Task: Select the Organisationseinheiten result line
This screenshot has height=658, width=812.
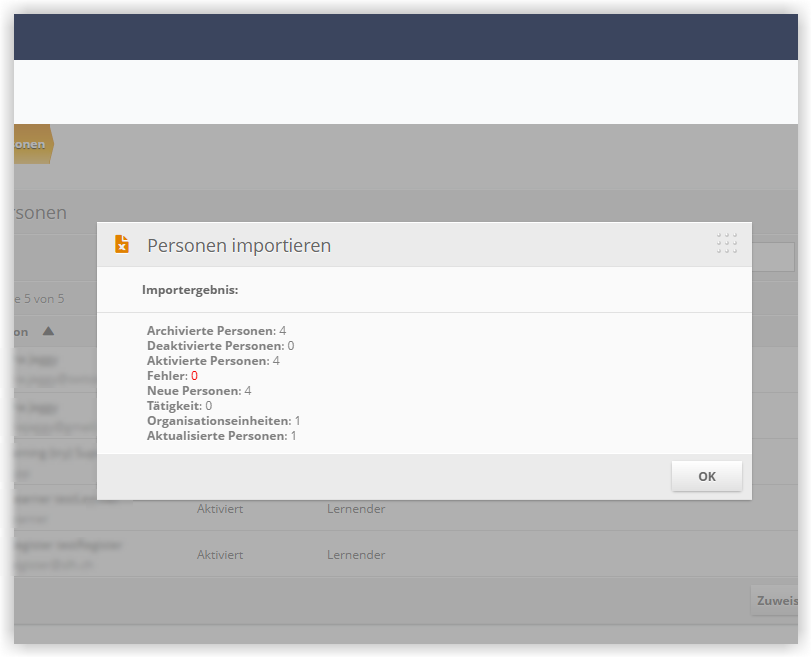Action: [224, 421]
